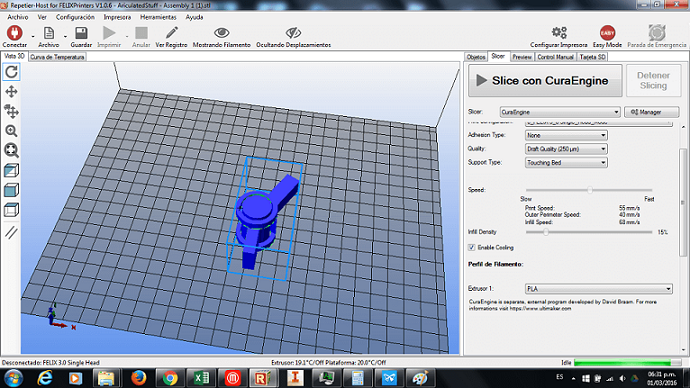Toggle Easy Mode red button
Screen dimensions: 690x388
tap(607, 33)
